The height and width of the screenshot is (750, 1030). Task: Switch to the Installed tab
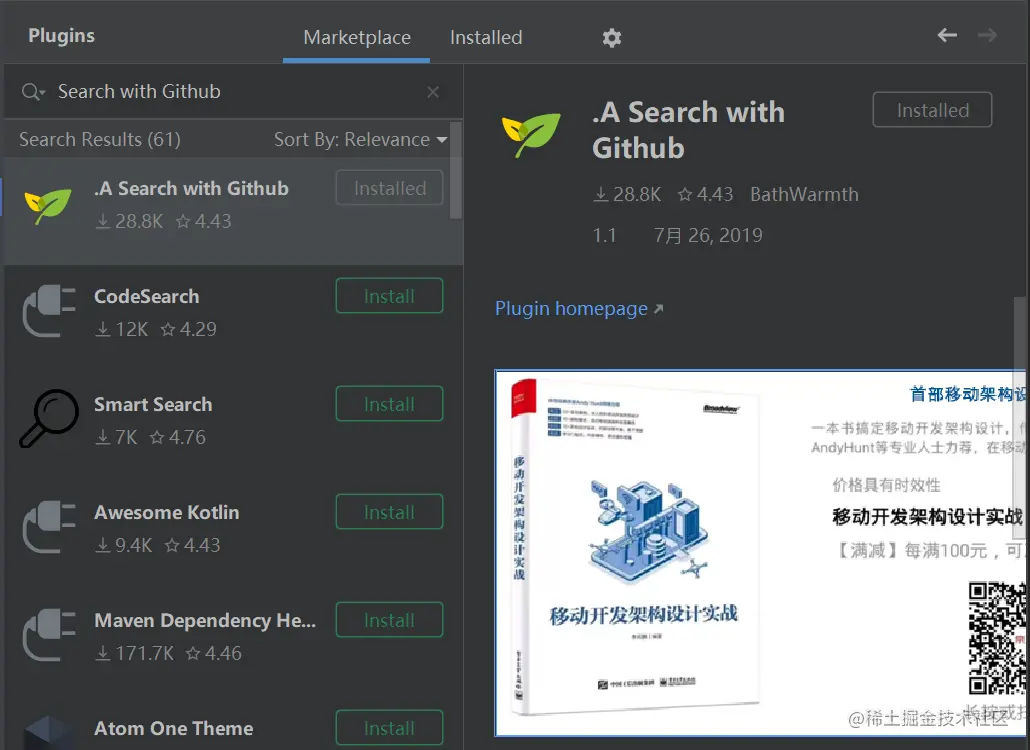[x=486, y=37]
